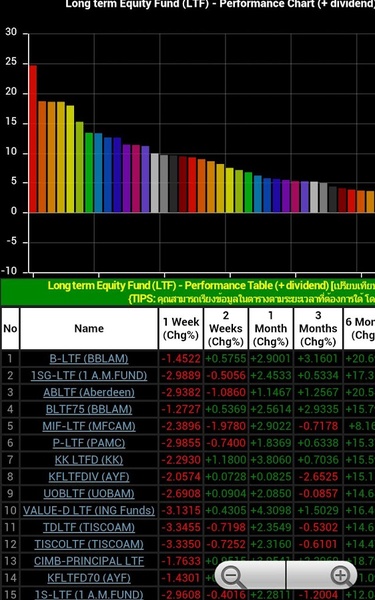The width and height of the screenshot is (375, 600).
Task: Sort table by the No column header
Action: 10,329
